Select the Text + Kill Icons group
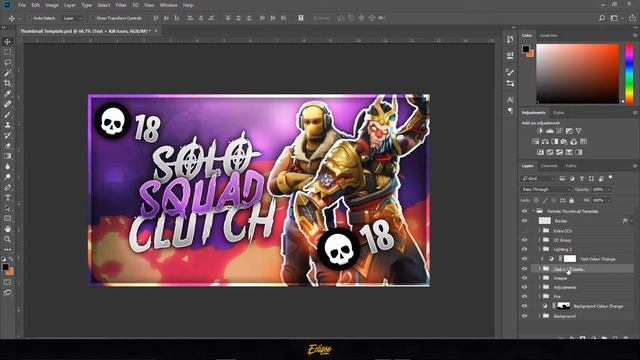 click(582, 269)
